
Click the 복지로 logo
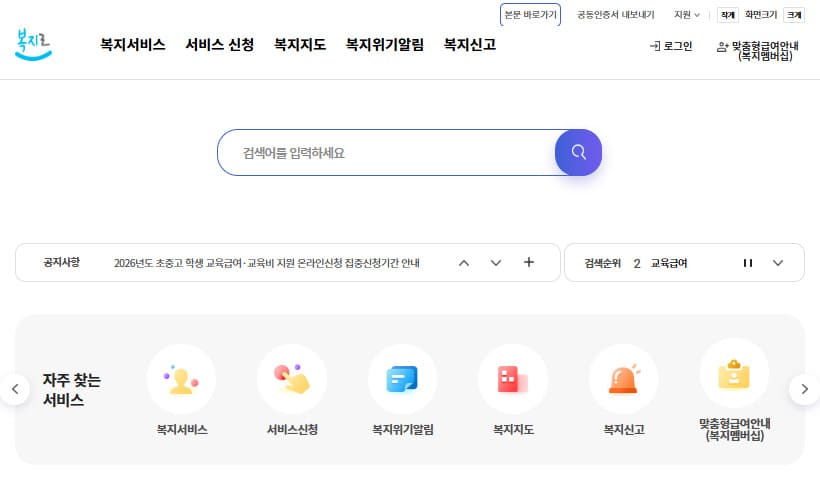pyautogui.click(x=34, y=44)
